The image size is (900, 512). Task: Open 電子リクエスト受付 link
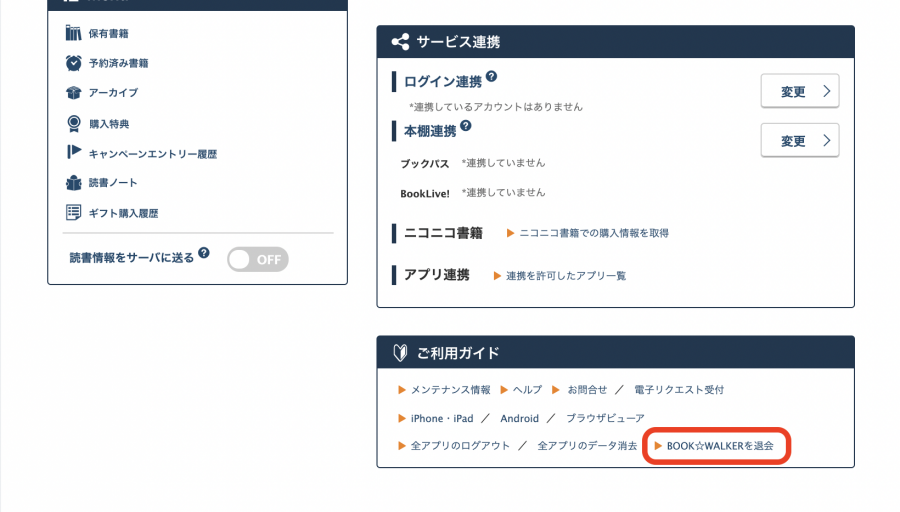tap(679, 390)
